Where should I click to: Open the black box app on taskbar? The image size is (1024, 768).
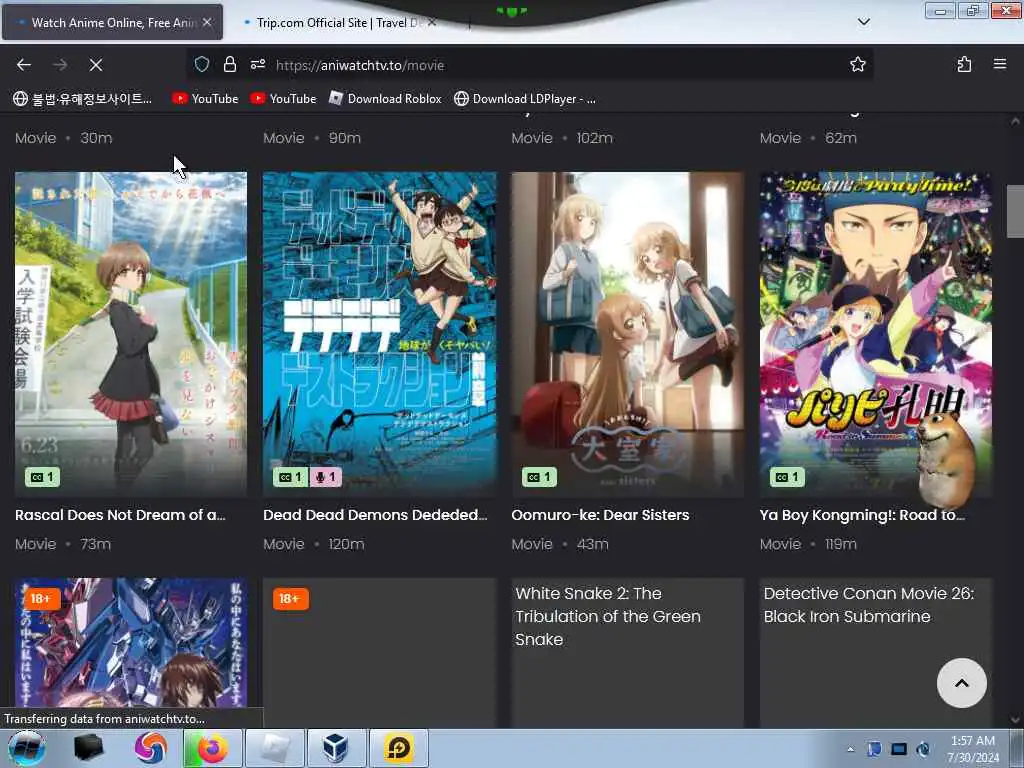(x=88, y=748)
